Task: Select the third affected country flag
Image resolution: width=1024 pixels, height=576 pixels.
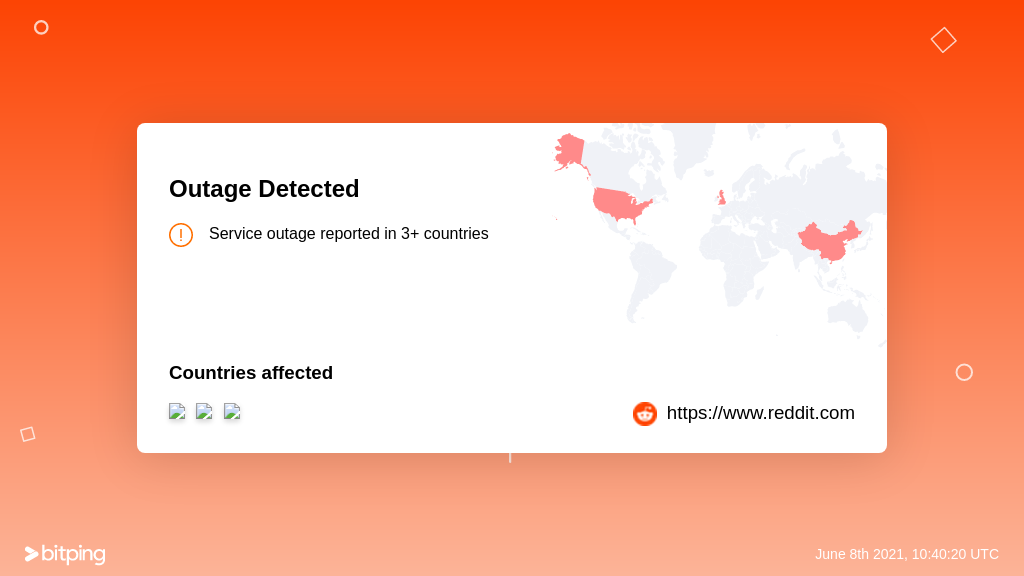Action: (x=232, y=411)
